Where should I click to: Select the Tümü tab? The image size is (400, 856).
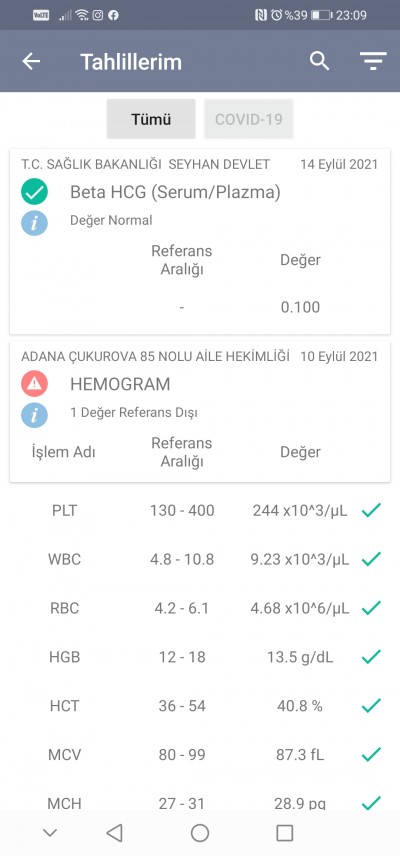tap(151, 119)
